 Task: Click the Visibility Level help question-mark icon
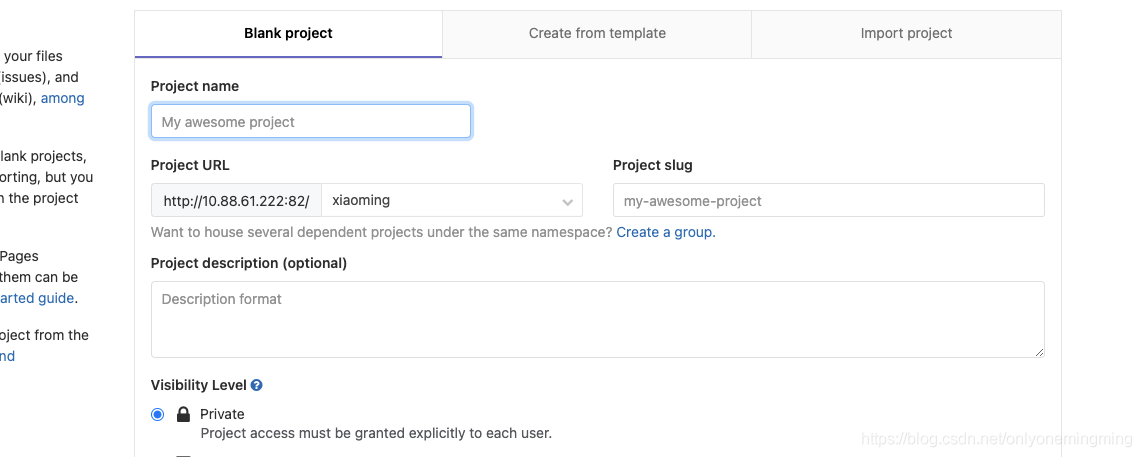[257, 385]
